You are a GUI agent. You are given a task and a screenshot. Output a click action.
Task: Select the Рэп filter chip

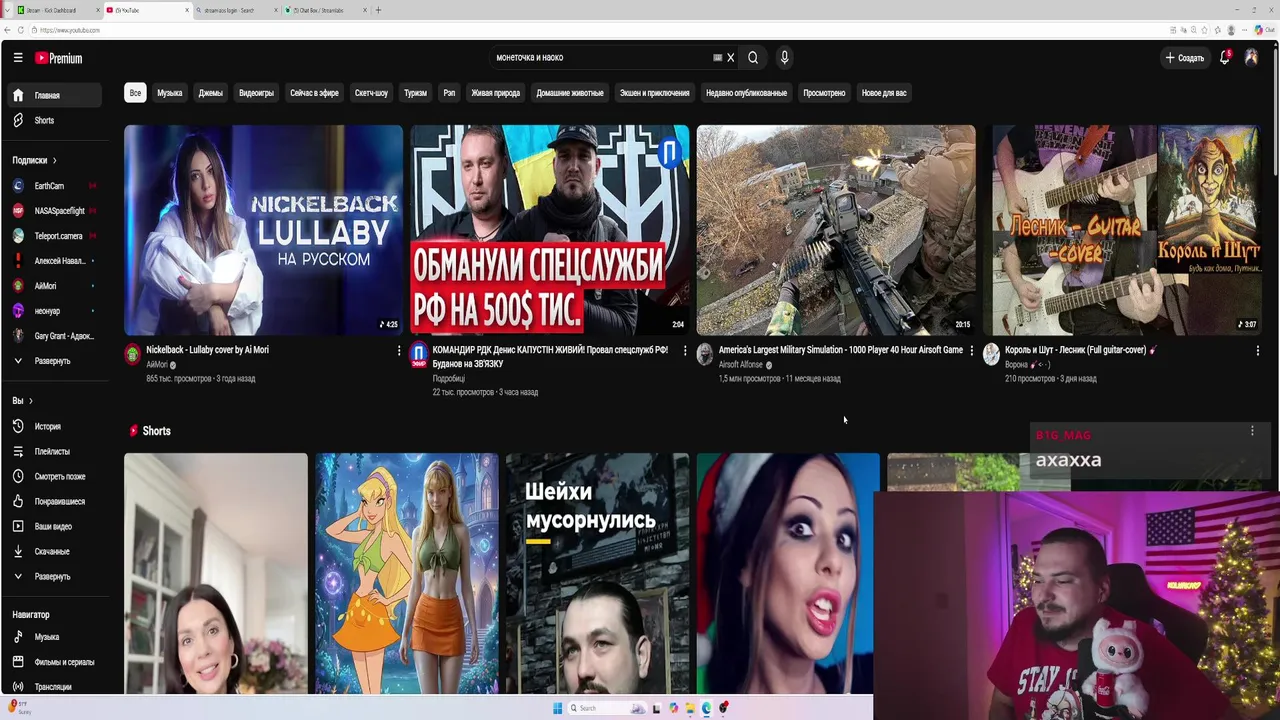[449, 93]
